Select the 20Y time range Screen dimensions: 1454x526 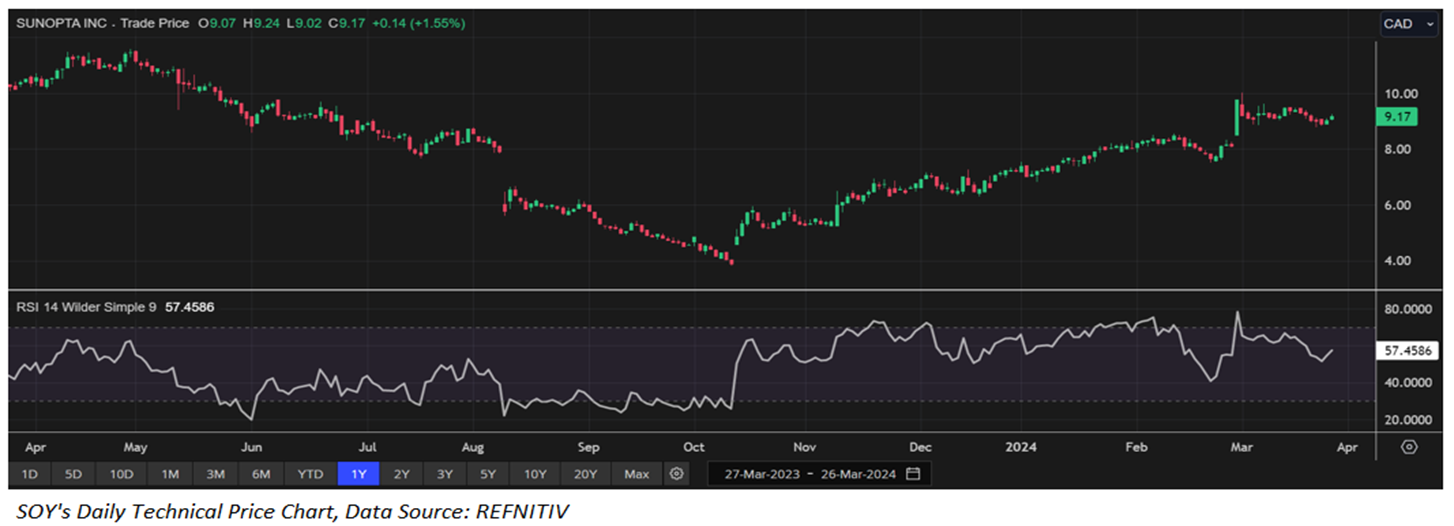[585, 473]
